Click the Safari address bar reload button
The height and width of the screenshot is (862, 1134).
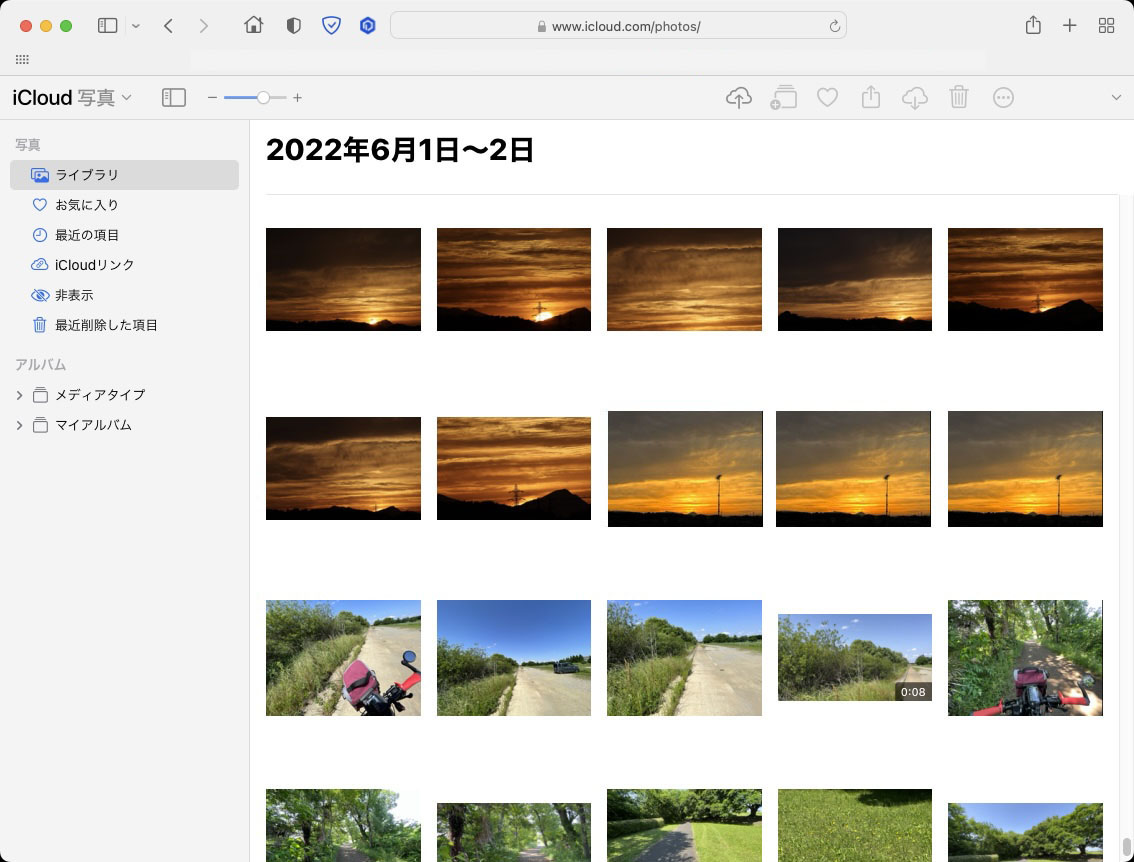(834, 25)
